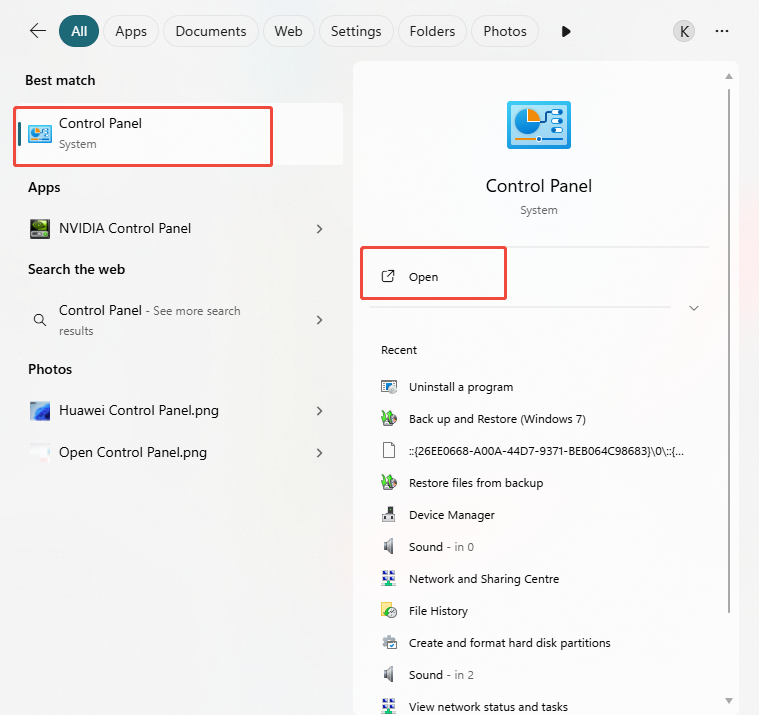Click the Network and Sharing Centre icon
759x715 pixels.
390,579
